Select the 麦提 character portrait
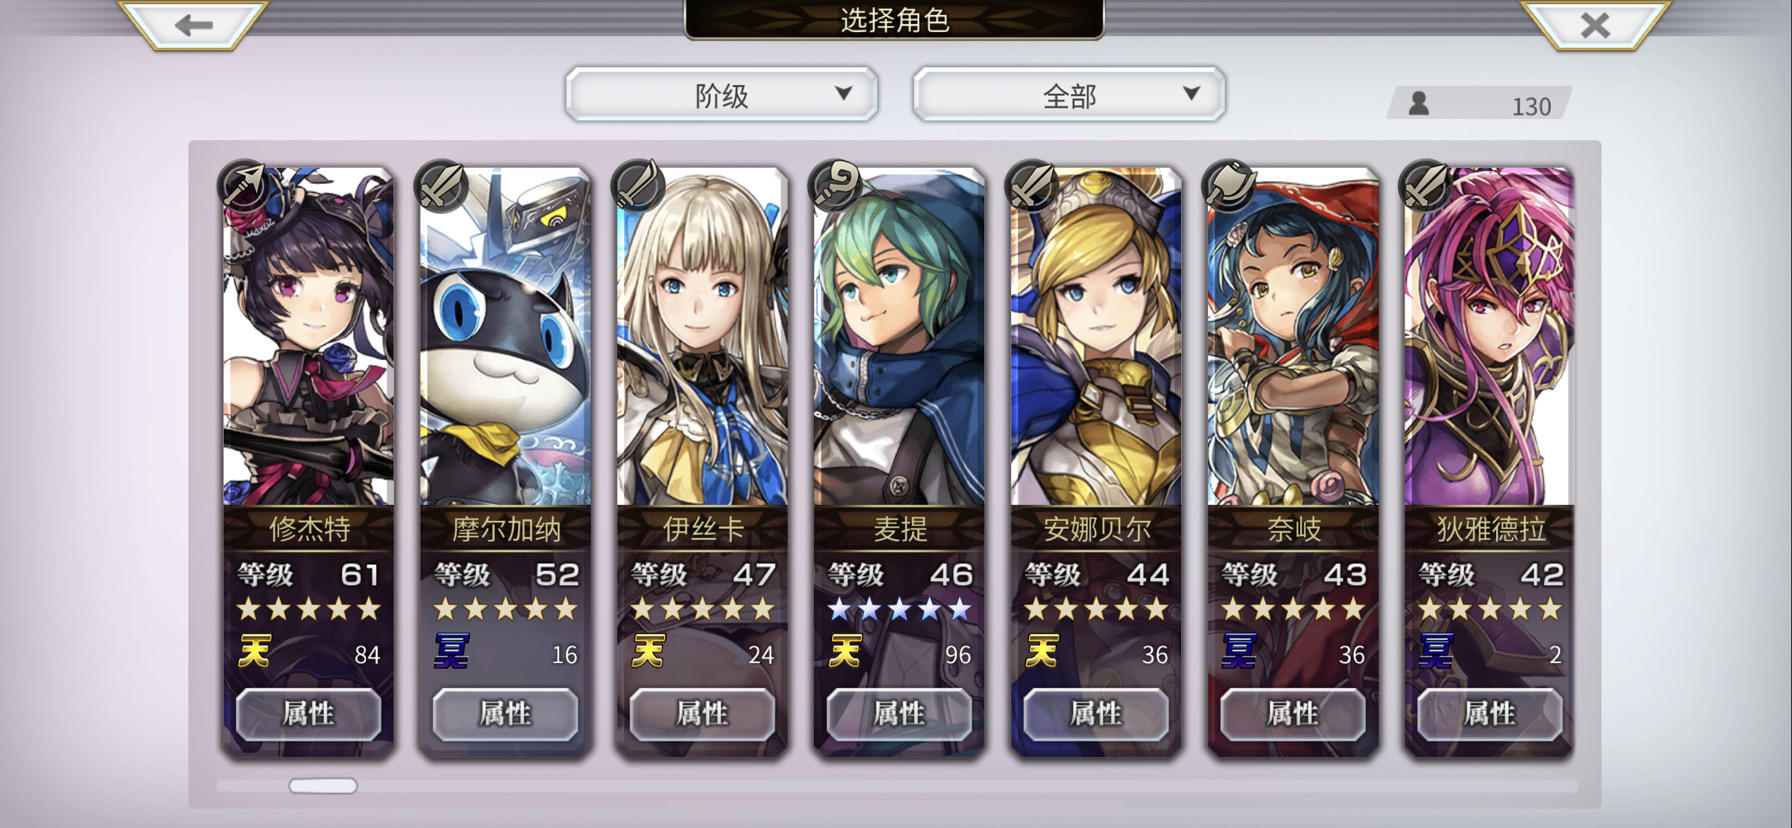The width and height of the screenshot is (1792, 828). tap(899, 337)
